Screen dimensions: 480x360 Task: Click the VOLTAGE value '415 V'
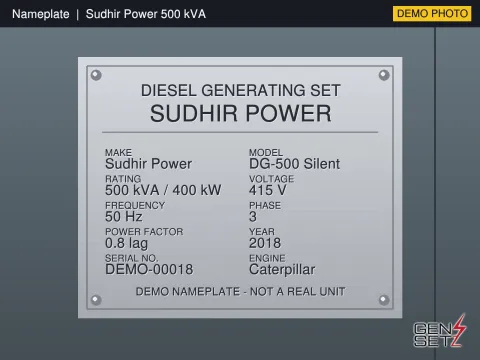[x=268, y=190]
